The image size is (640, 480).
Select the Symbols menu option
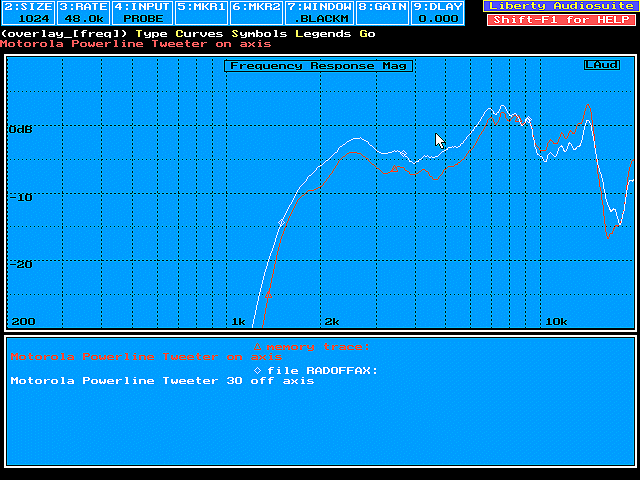[259, 34]
